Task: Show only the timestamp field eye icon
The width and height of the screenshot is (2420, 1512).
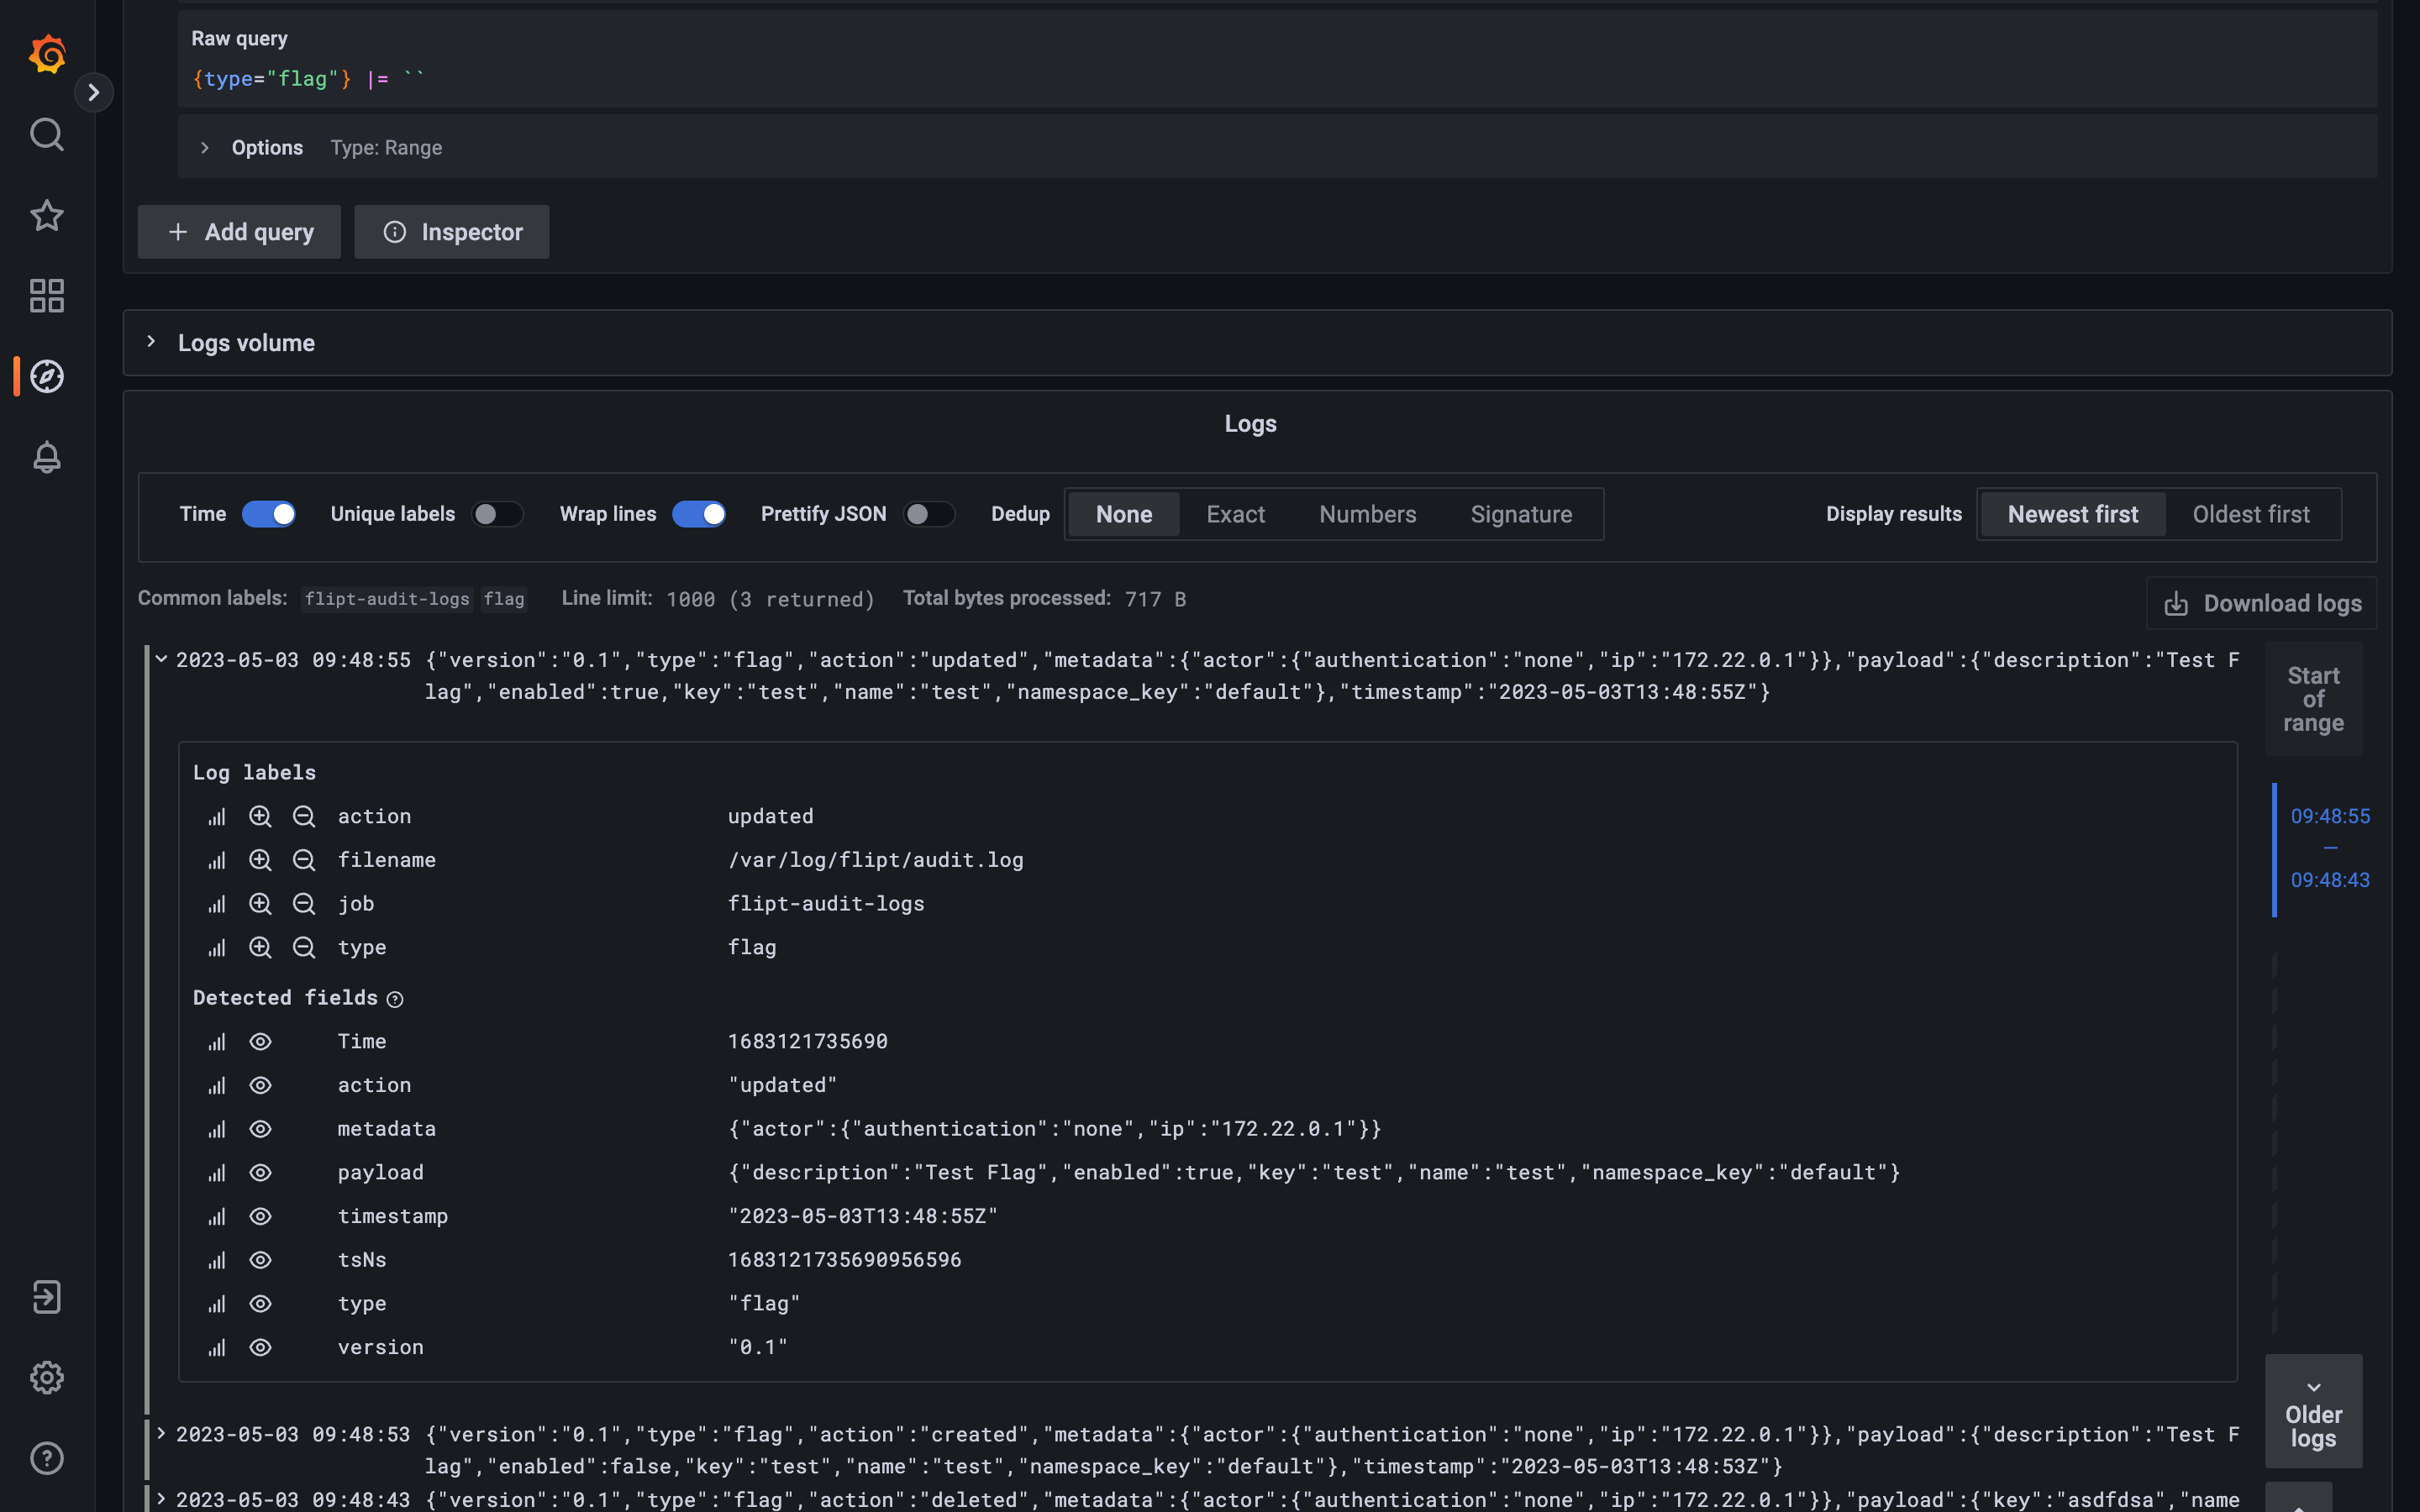Action: [x=260, y=1217]
